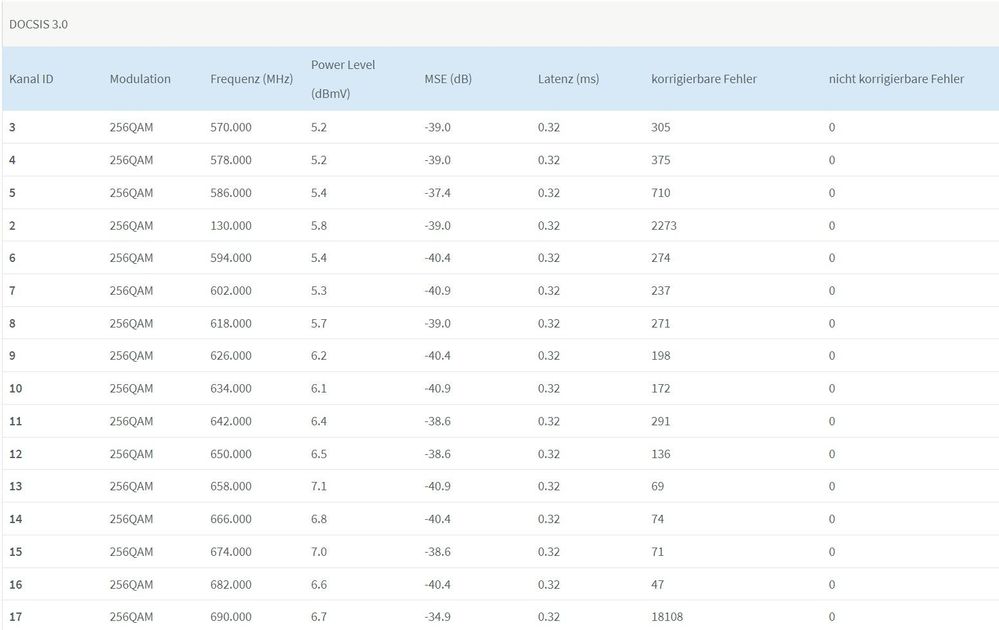Select the 130.000 frequency value
The image size is (999, 630).
point(231,226)
